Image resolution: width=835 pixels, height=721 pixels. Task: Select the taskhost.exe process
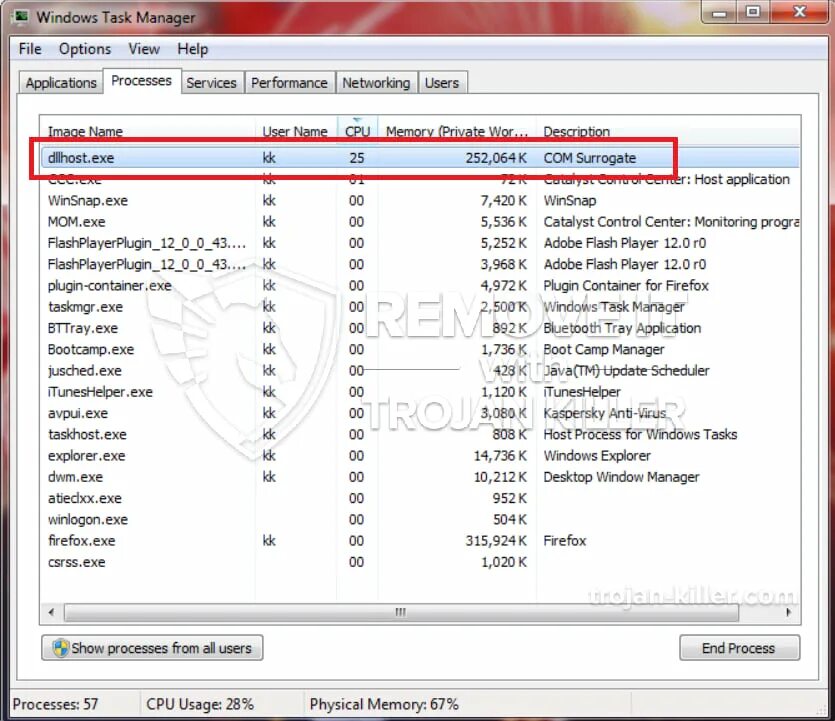pos(420,435)
